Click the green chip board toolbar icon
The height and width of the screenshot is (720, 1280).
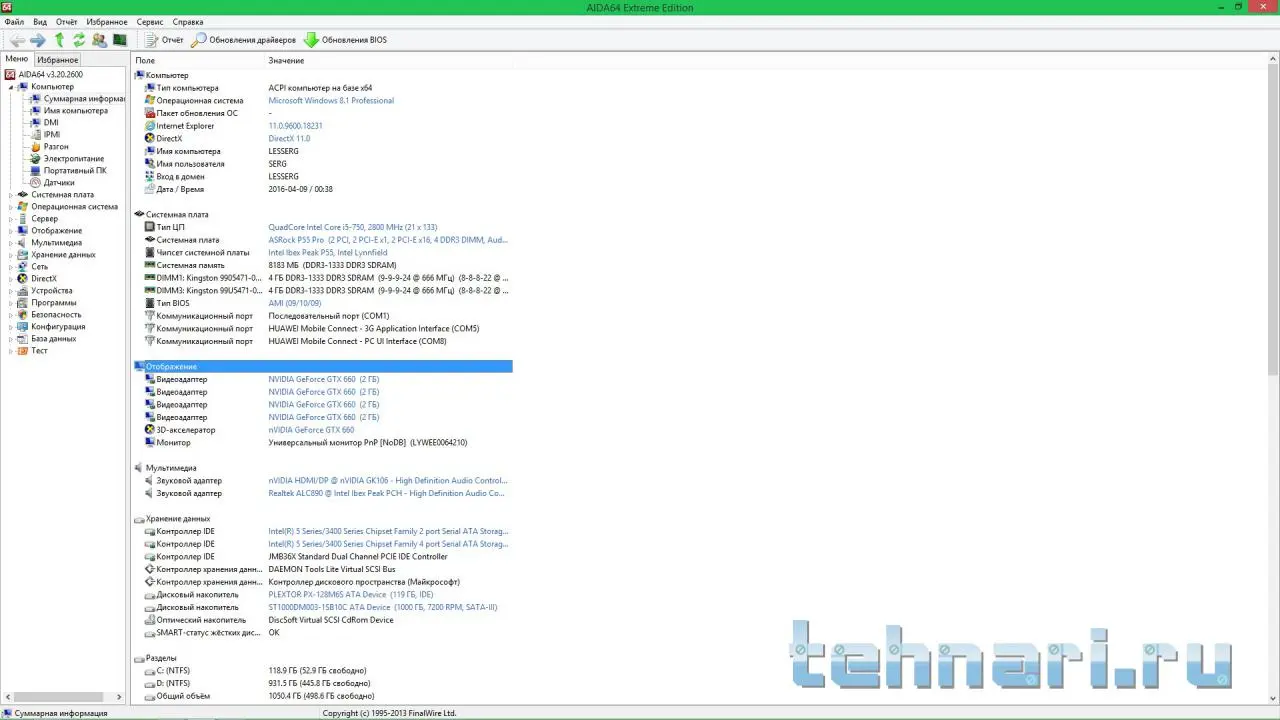coord(120,40)
